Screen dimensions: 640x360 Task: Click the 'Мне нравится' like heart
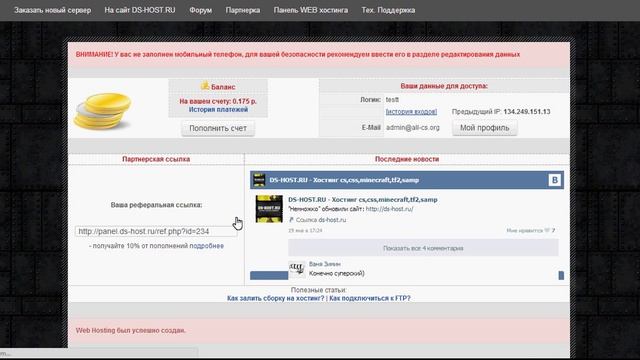(x=547, y=231)
